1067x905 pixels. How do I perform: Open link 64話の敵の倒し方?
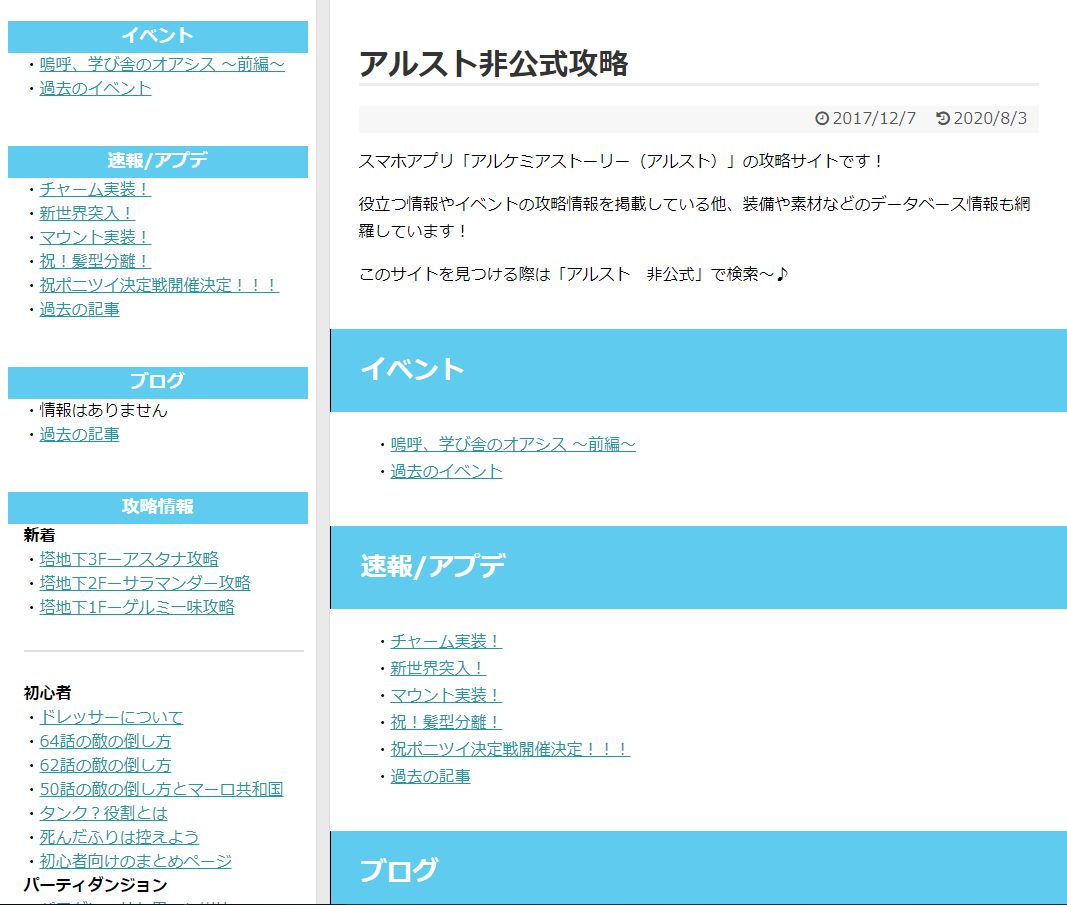[105, 740]
